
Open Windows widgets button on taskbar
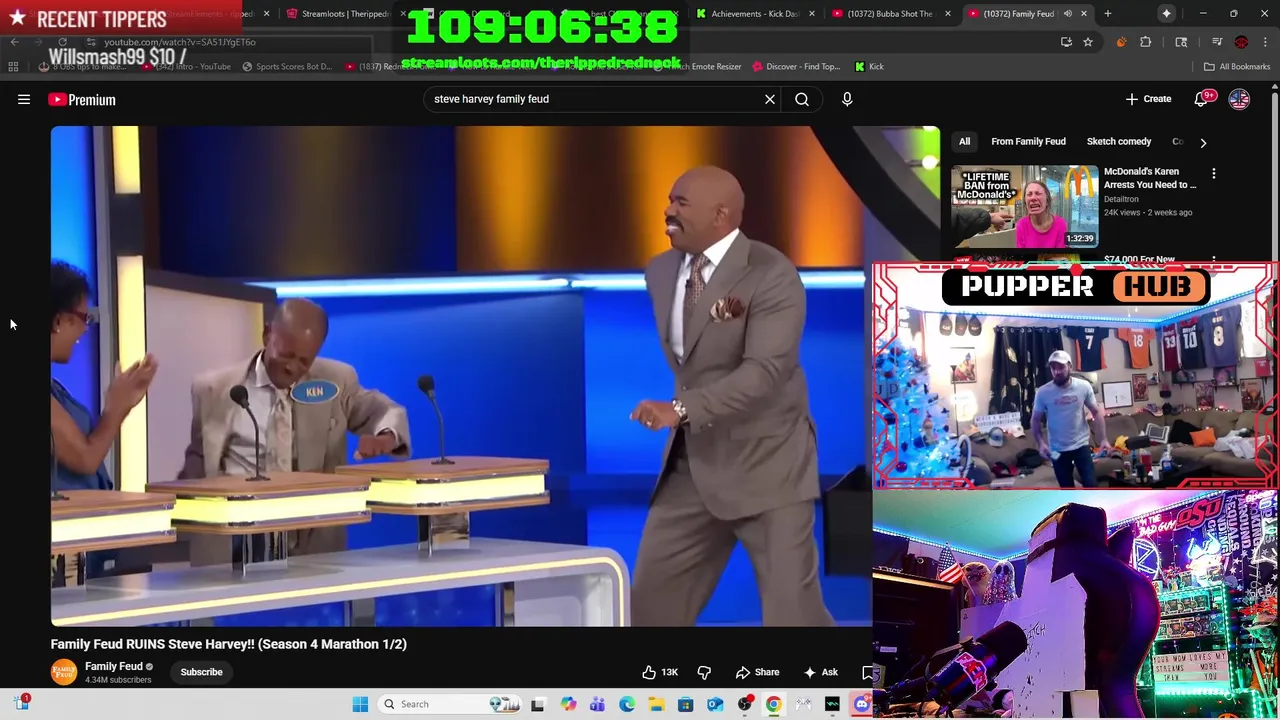click(x=21, y=703)
